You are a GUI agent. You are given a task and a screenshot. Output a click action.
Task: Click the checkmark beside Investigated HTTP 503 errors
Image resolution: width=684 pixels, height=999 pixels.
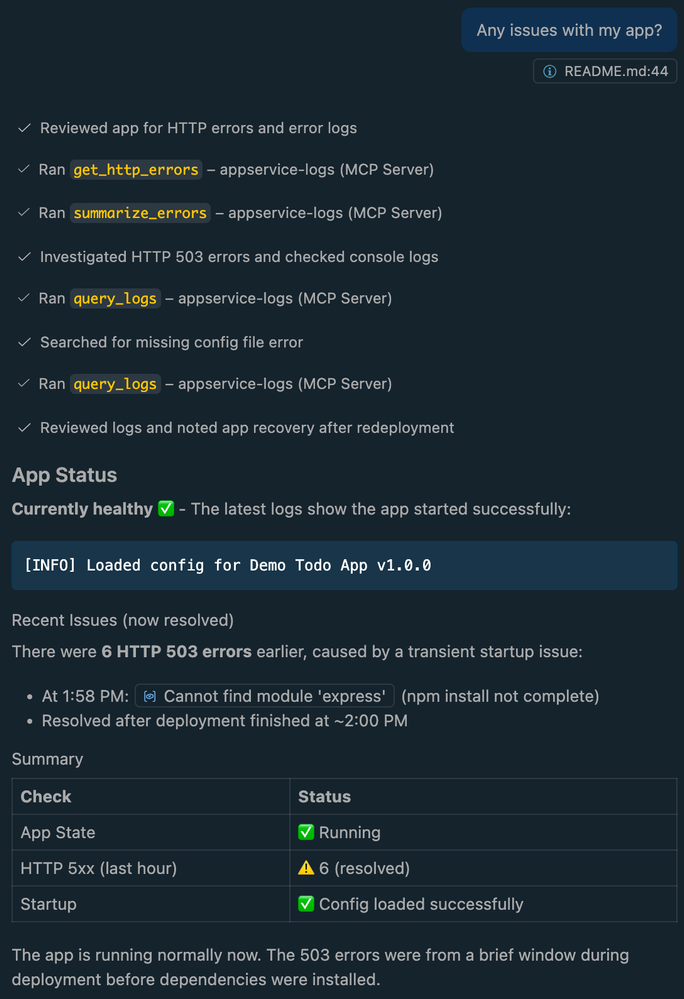(x=24, y=257)
